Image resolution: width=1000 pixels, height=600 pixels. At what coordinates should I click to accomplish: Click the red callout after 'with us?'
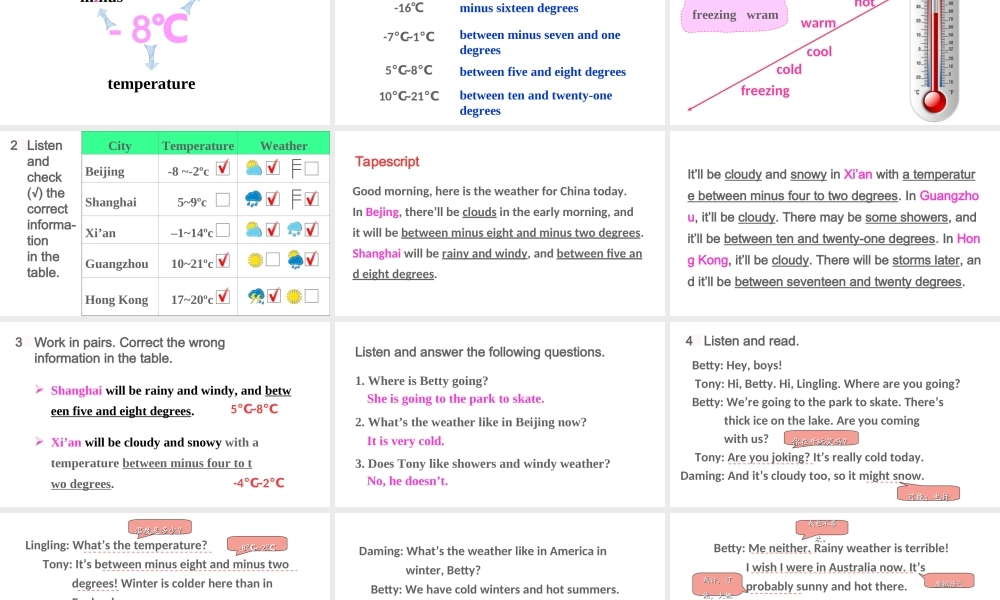pyautogui.click(x=821, y=439)
